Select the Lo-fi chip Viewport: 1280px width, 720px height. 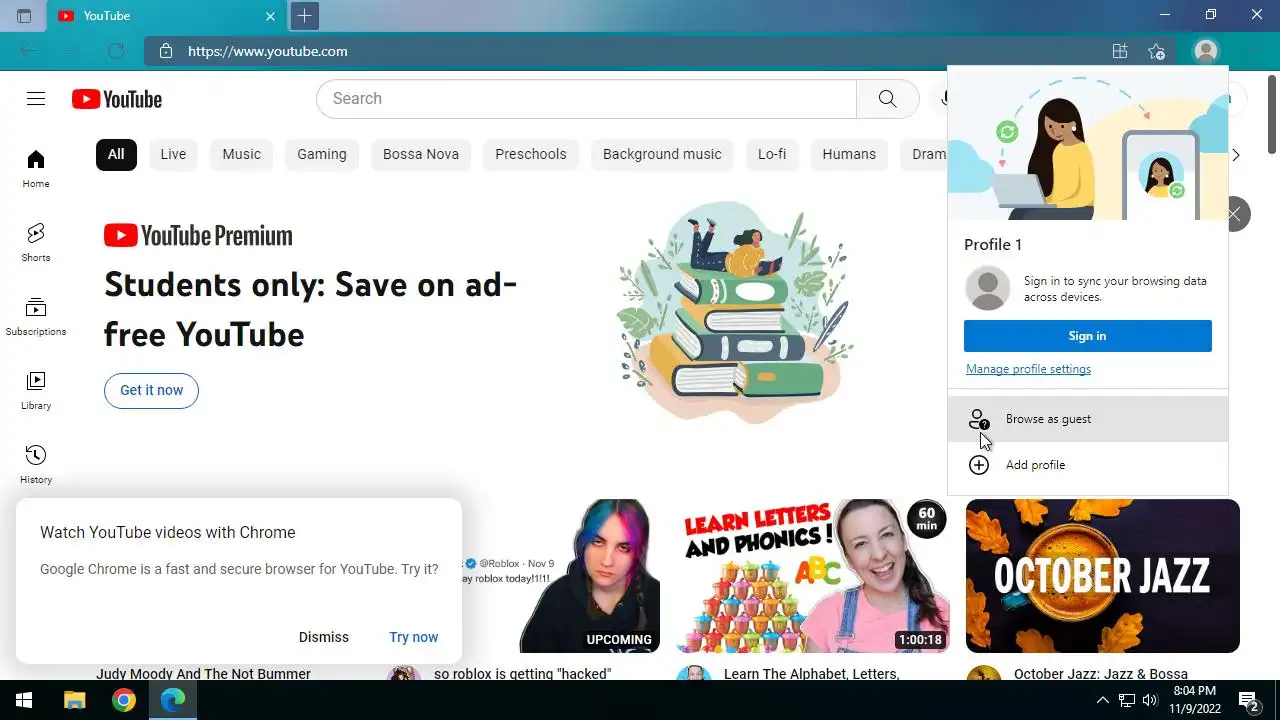772,154
